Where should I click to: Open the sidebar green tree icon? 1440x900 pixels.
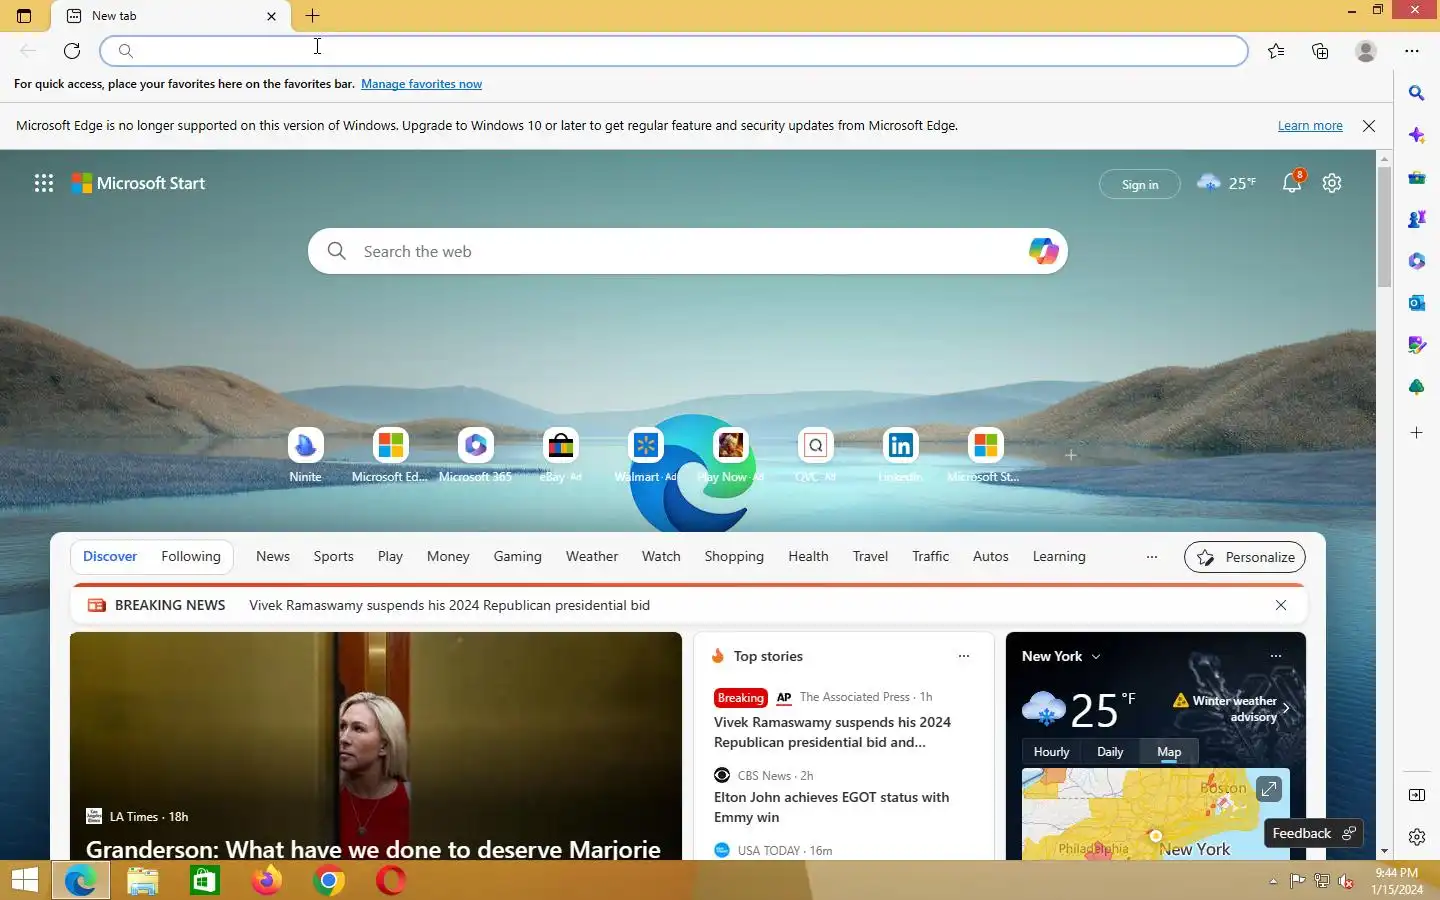(1417, 387)
